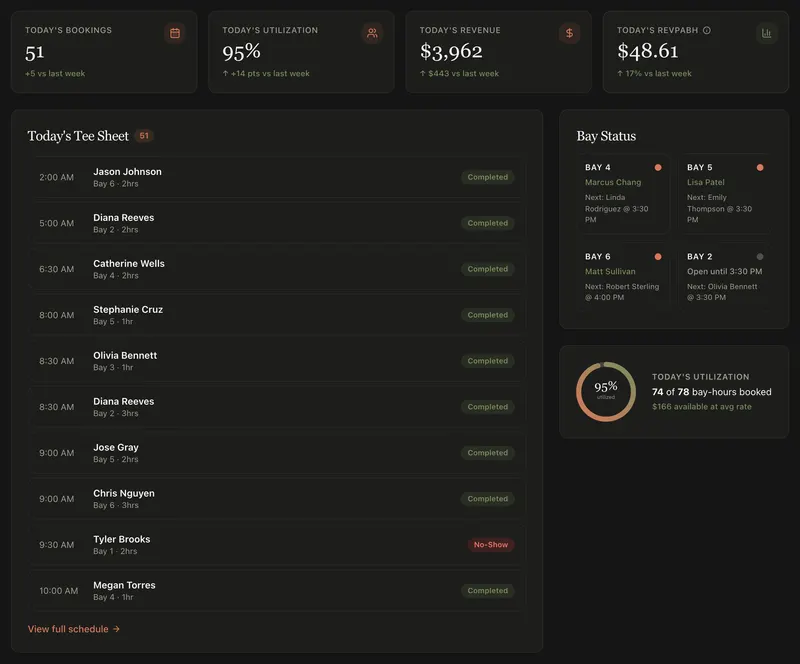800x664 pixels.
Task: Click Marcus Chang in Bay 4
Action: pyautogui.click(x=613, y=182)
